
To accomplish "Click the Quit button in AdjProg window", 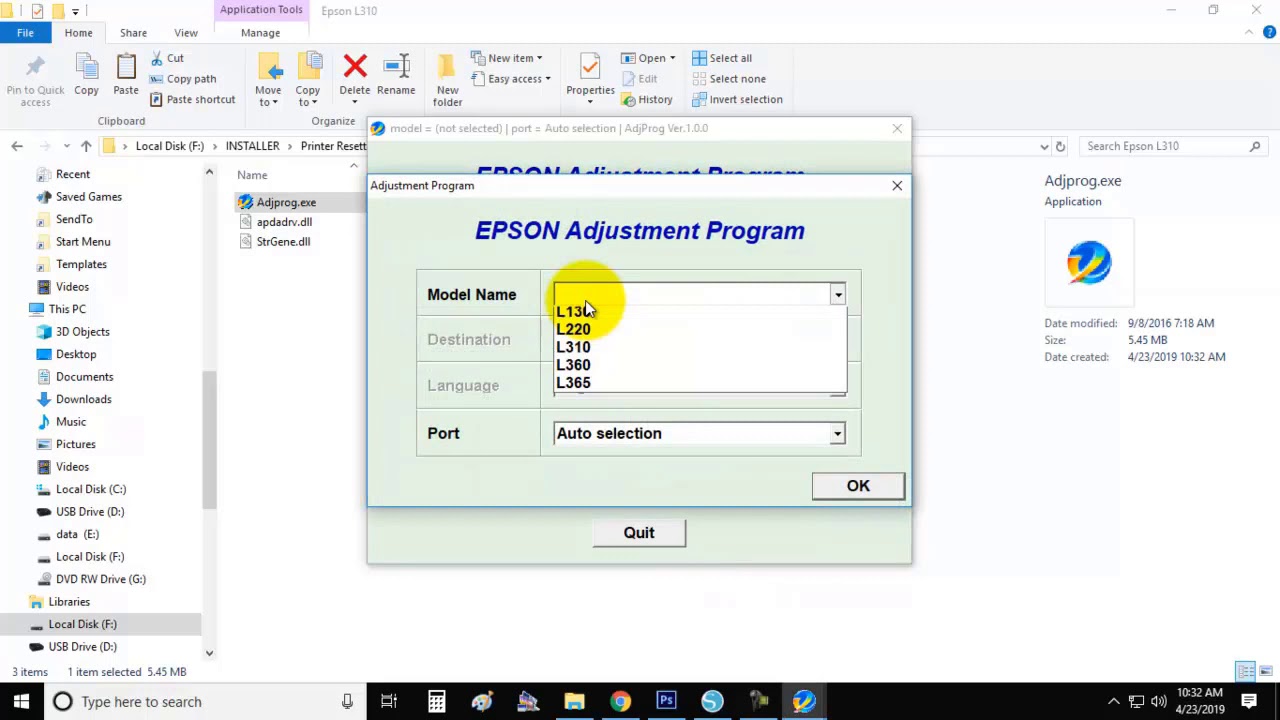I will (x=639, y=532).
